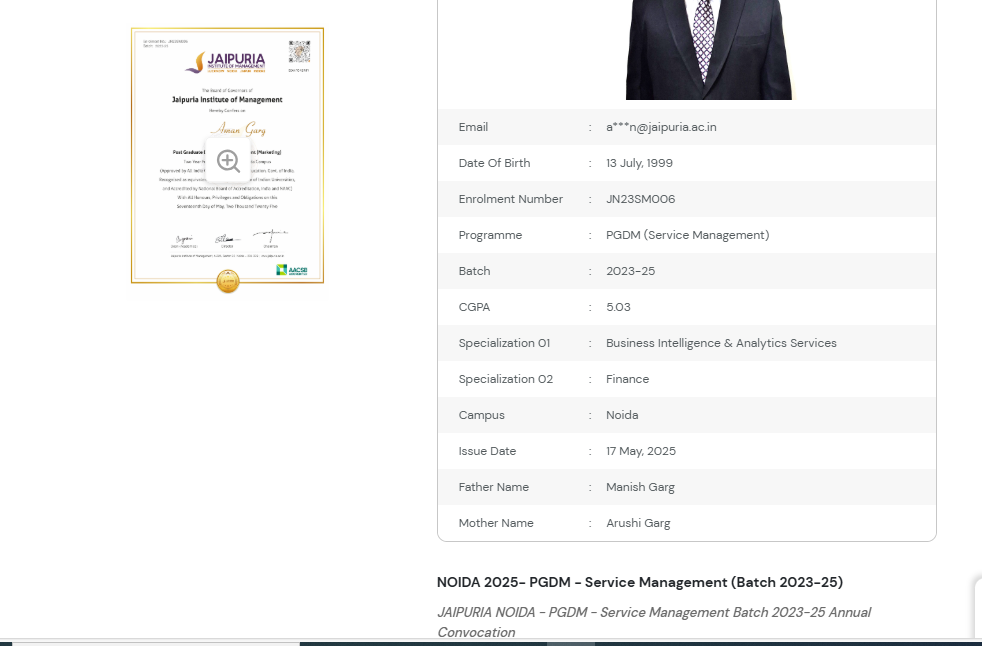Screen dimensions: 982x646
Task: Click the signatures area on the certificate
Action: point(228,239)
